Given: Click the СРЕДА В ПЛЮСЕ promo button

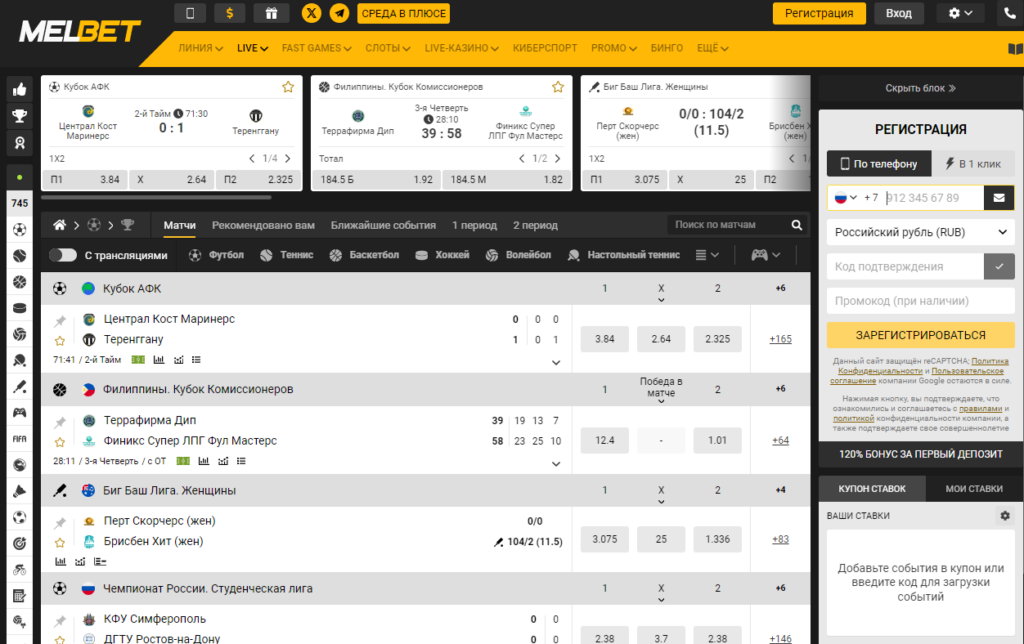Looking at the screenshot, I should [x=404, y=13].
